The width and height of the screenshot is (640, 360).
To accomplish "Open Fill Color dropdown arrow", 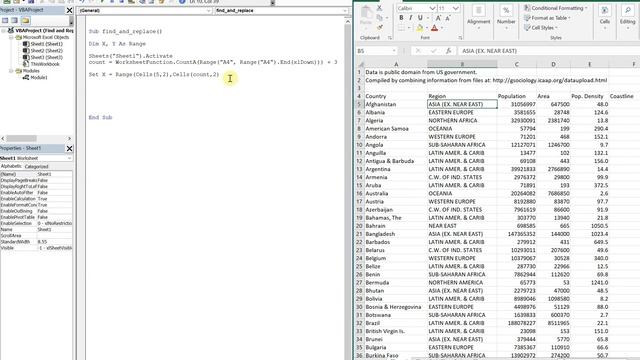I will [x=427, y=28].
